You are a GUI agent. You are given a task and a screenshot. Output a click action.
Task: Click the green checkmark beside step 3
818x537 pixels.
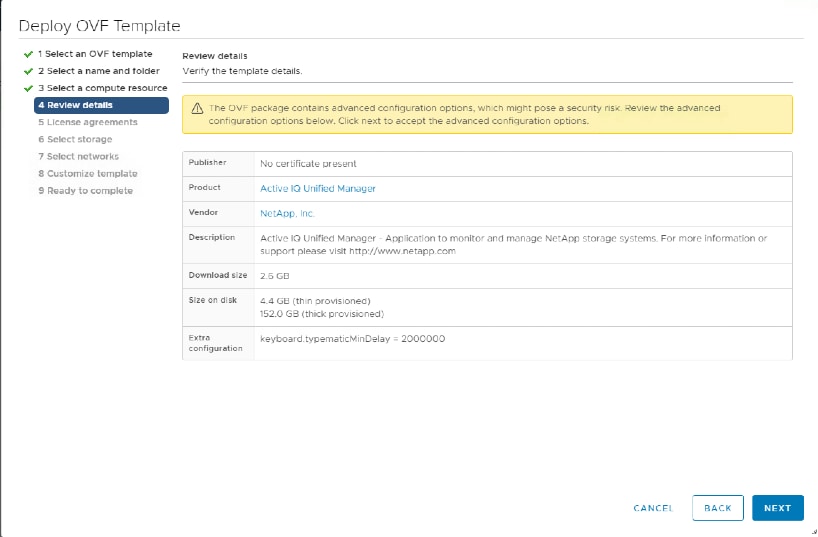click(x=29, y=88)
